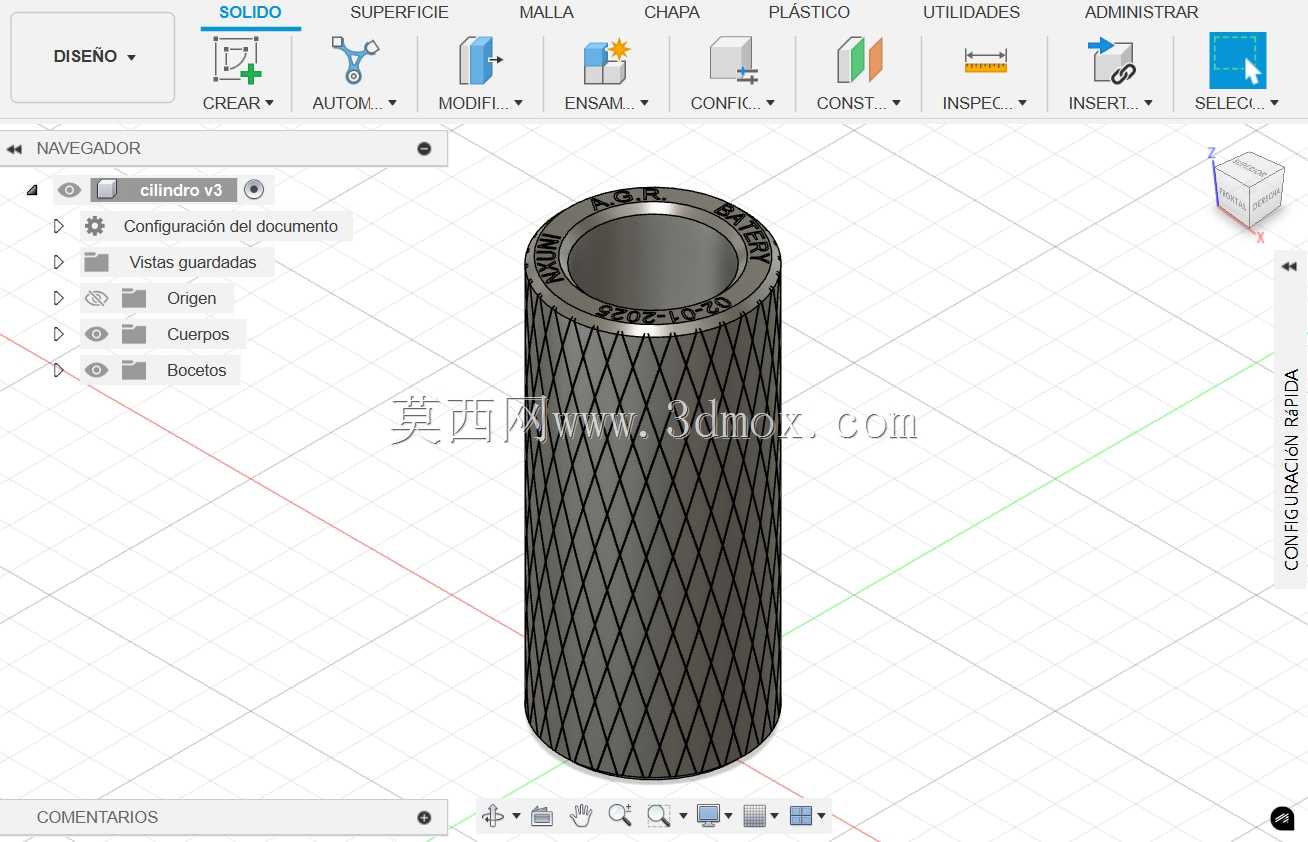1308x842 pixels.
Task: Show the hidden Origen folder
Action: click(x=96, y=298)
